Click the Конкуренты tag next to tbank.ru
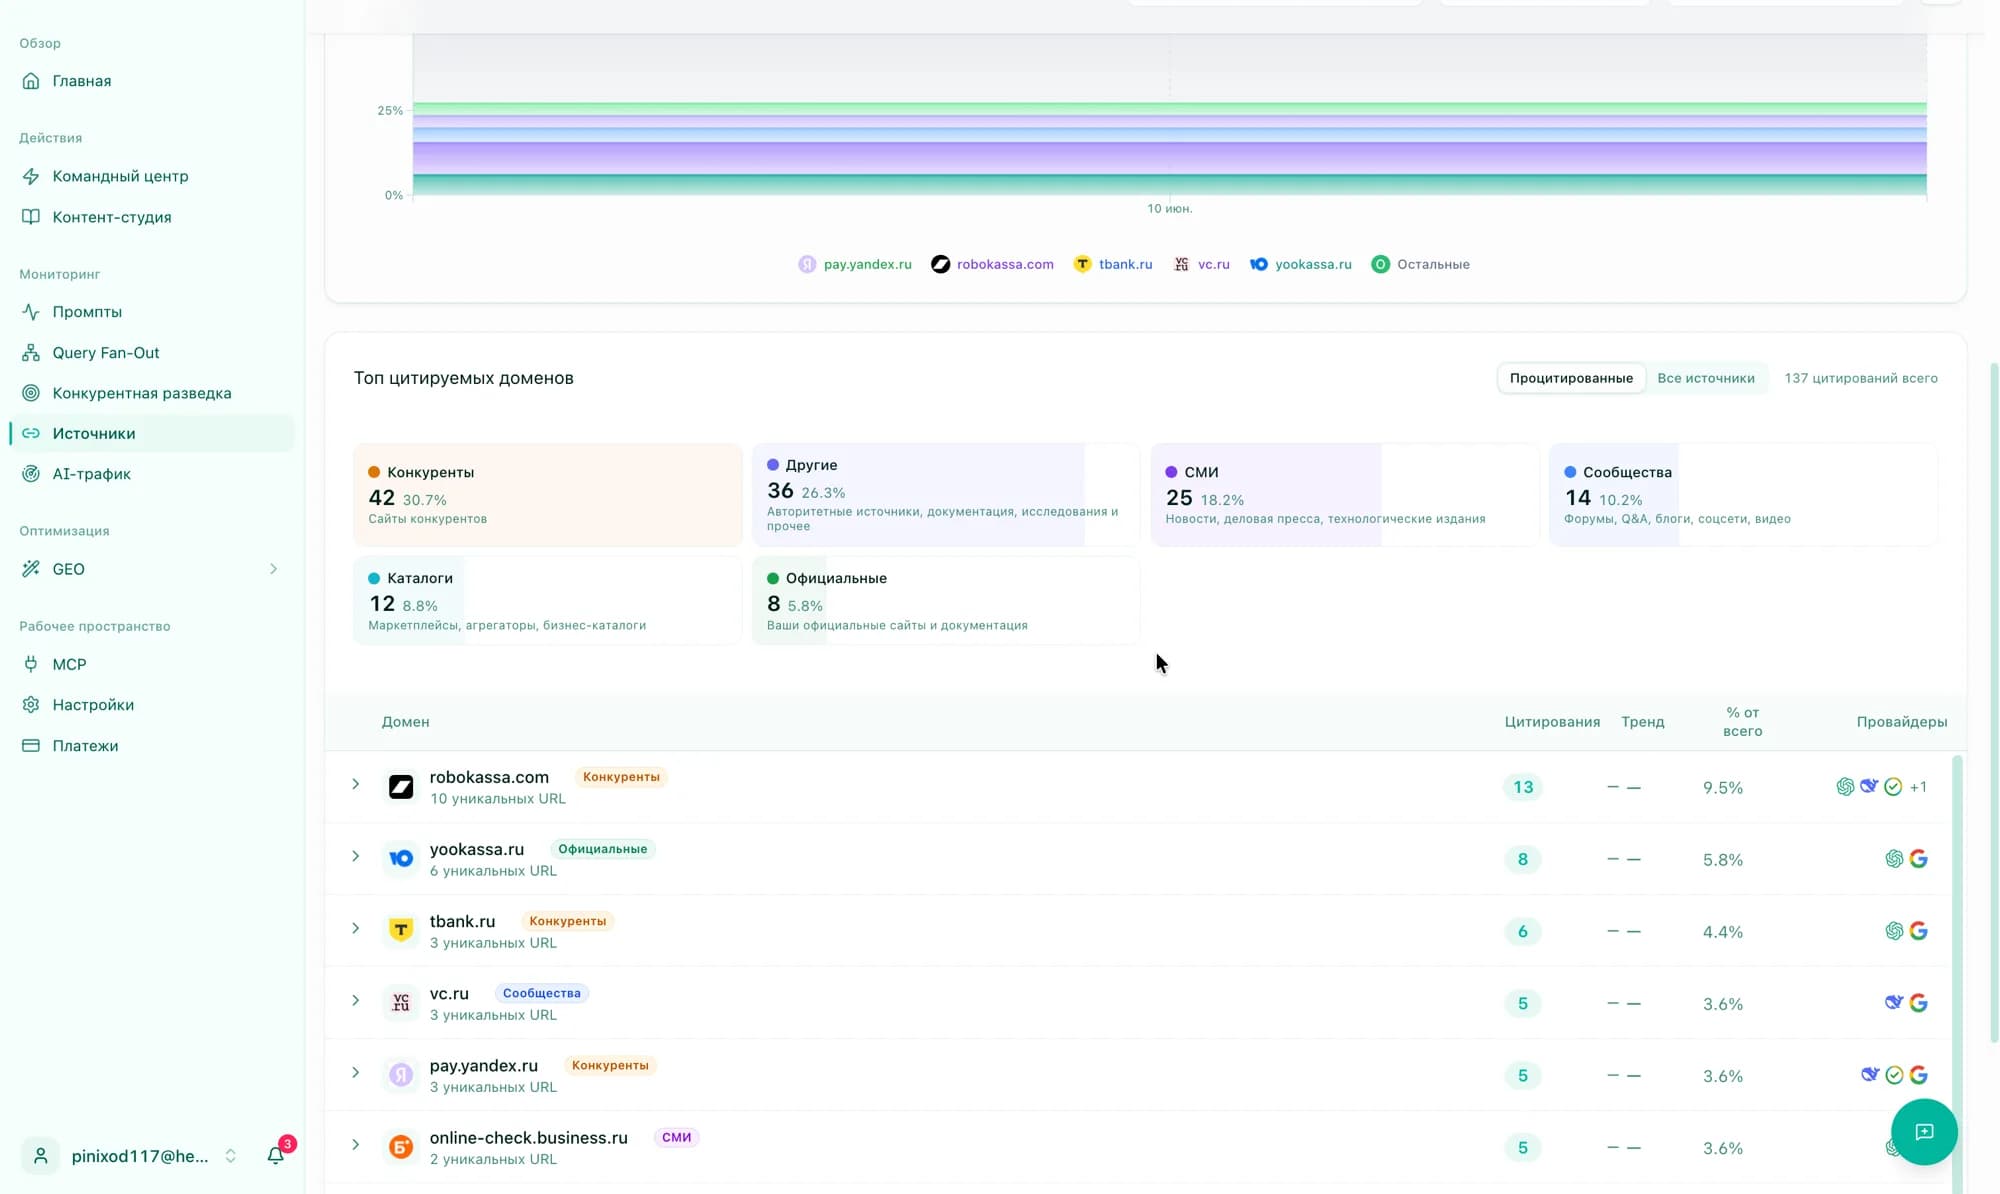This screenshot has height=1194, width=2000. pyautogui.click(x=568, y=921)
